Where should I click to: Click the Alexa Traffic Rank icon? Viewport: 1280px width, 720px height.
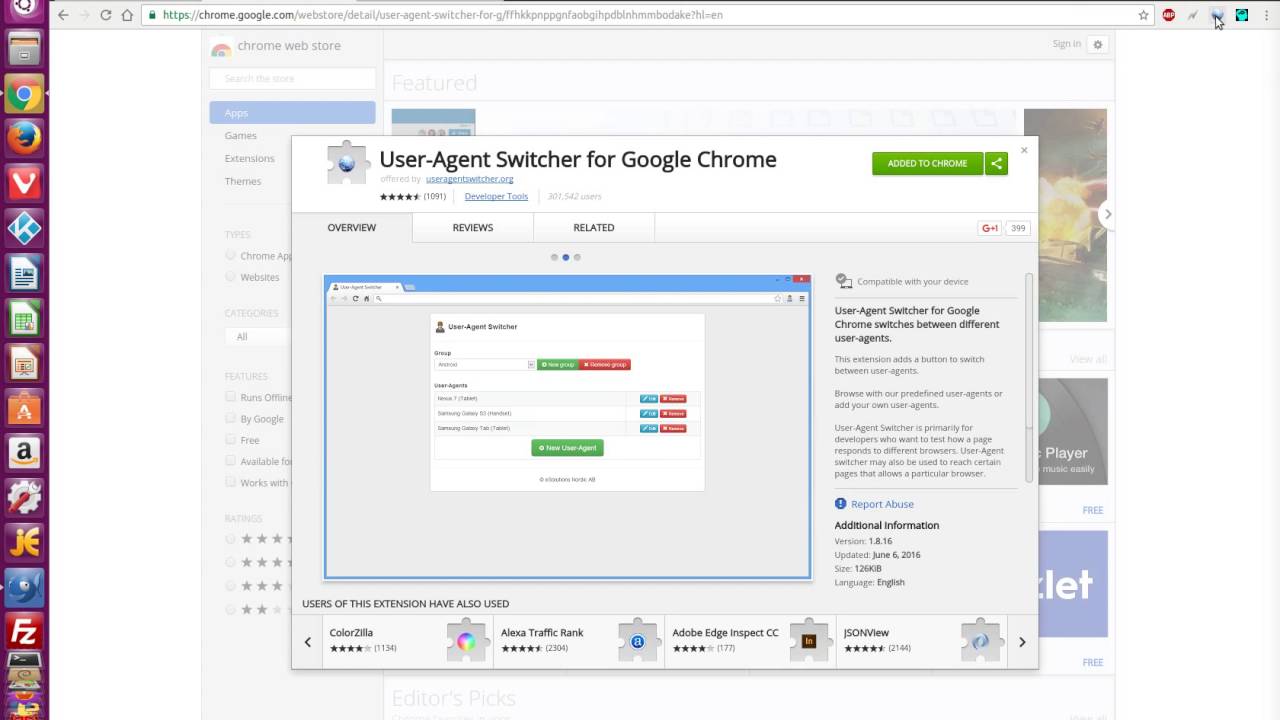click(x=637, y=641)
